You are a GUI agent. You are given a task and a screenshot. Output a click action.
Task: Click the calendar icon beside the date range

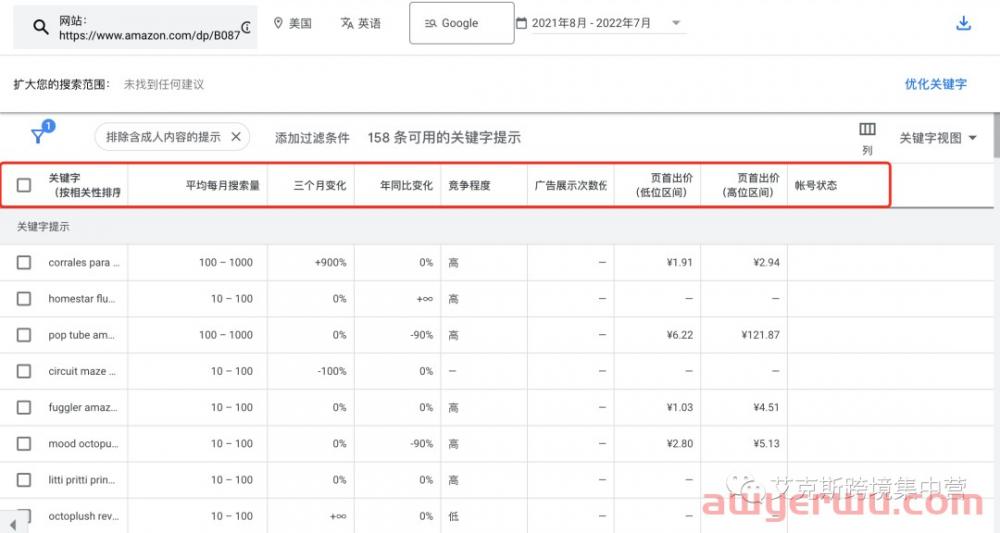click(x=522, y=23)
